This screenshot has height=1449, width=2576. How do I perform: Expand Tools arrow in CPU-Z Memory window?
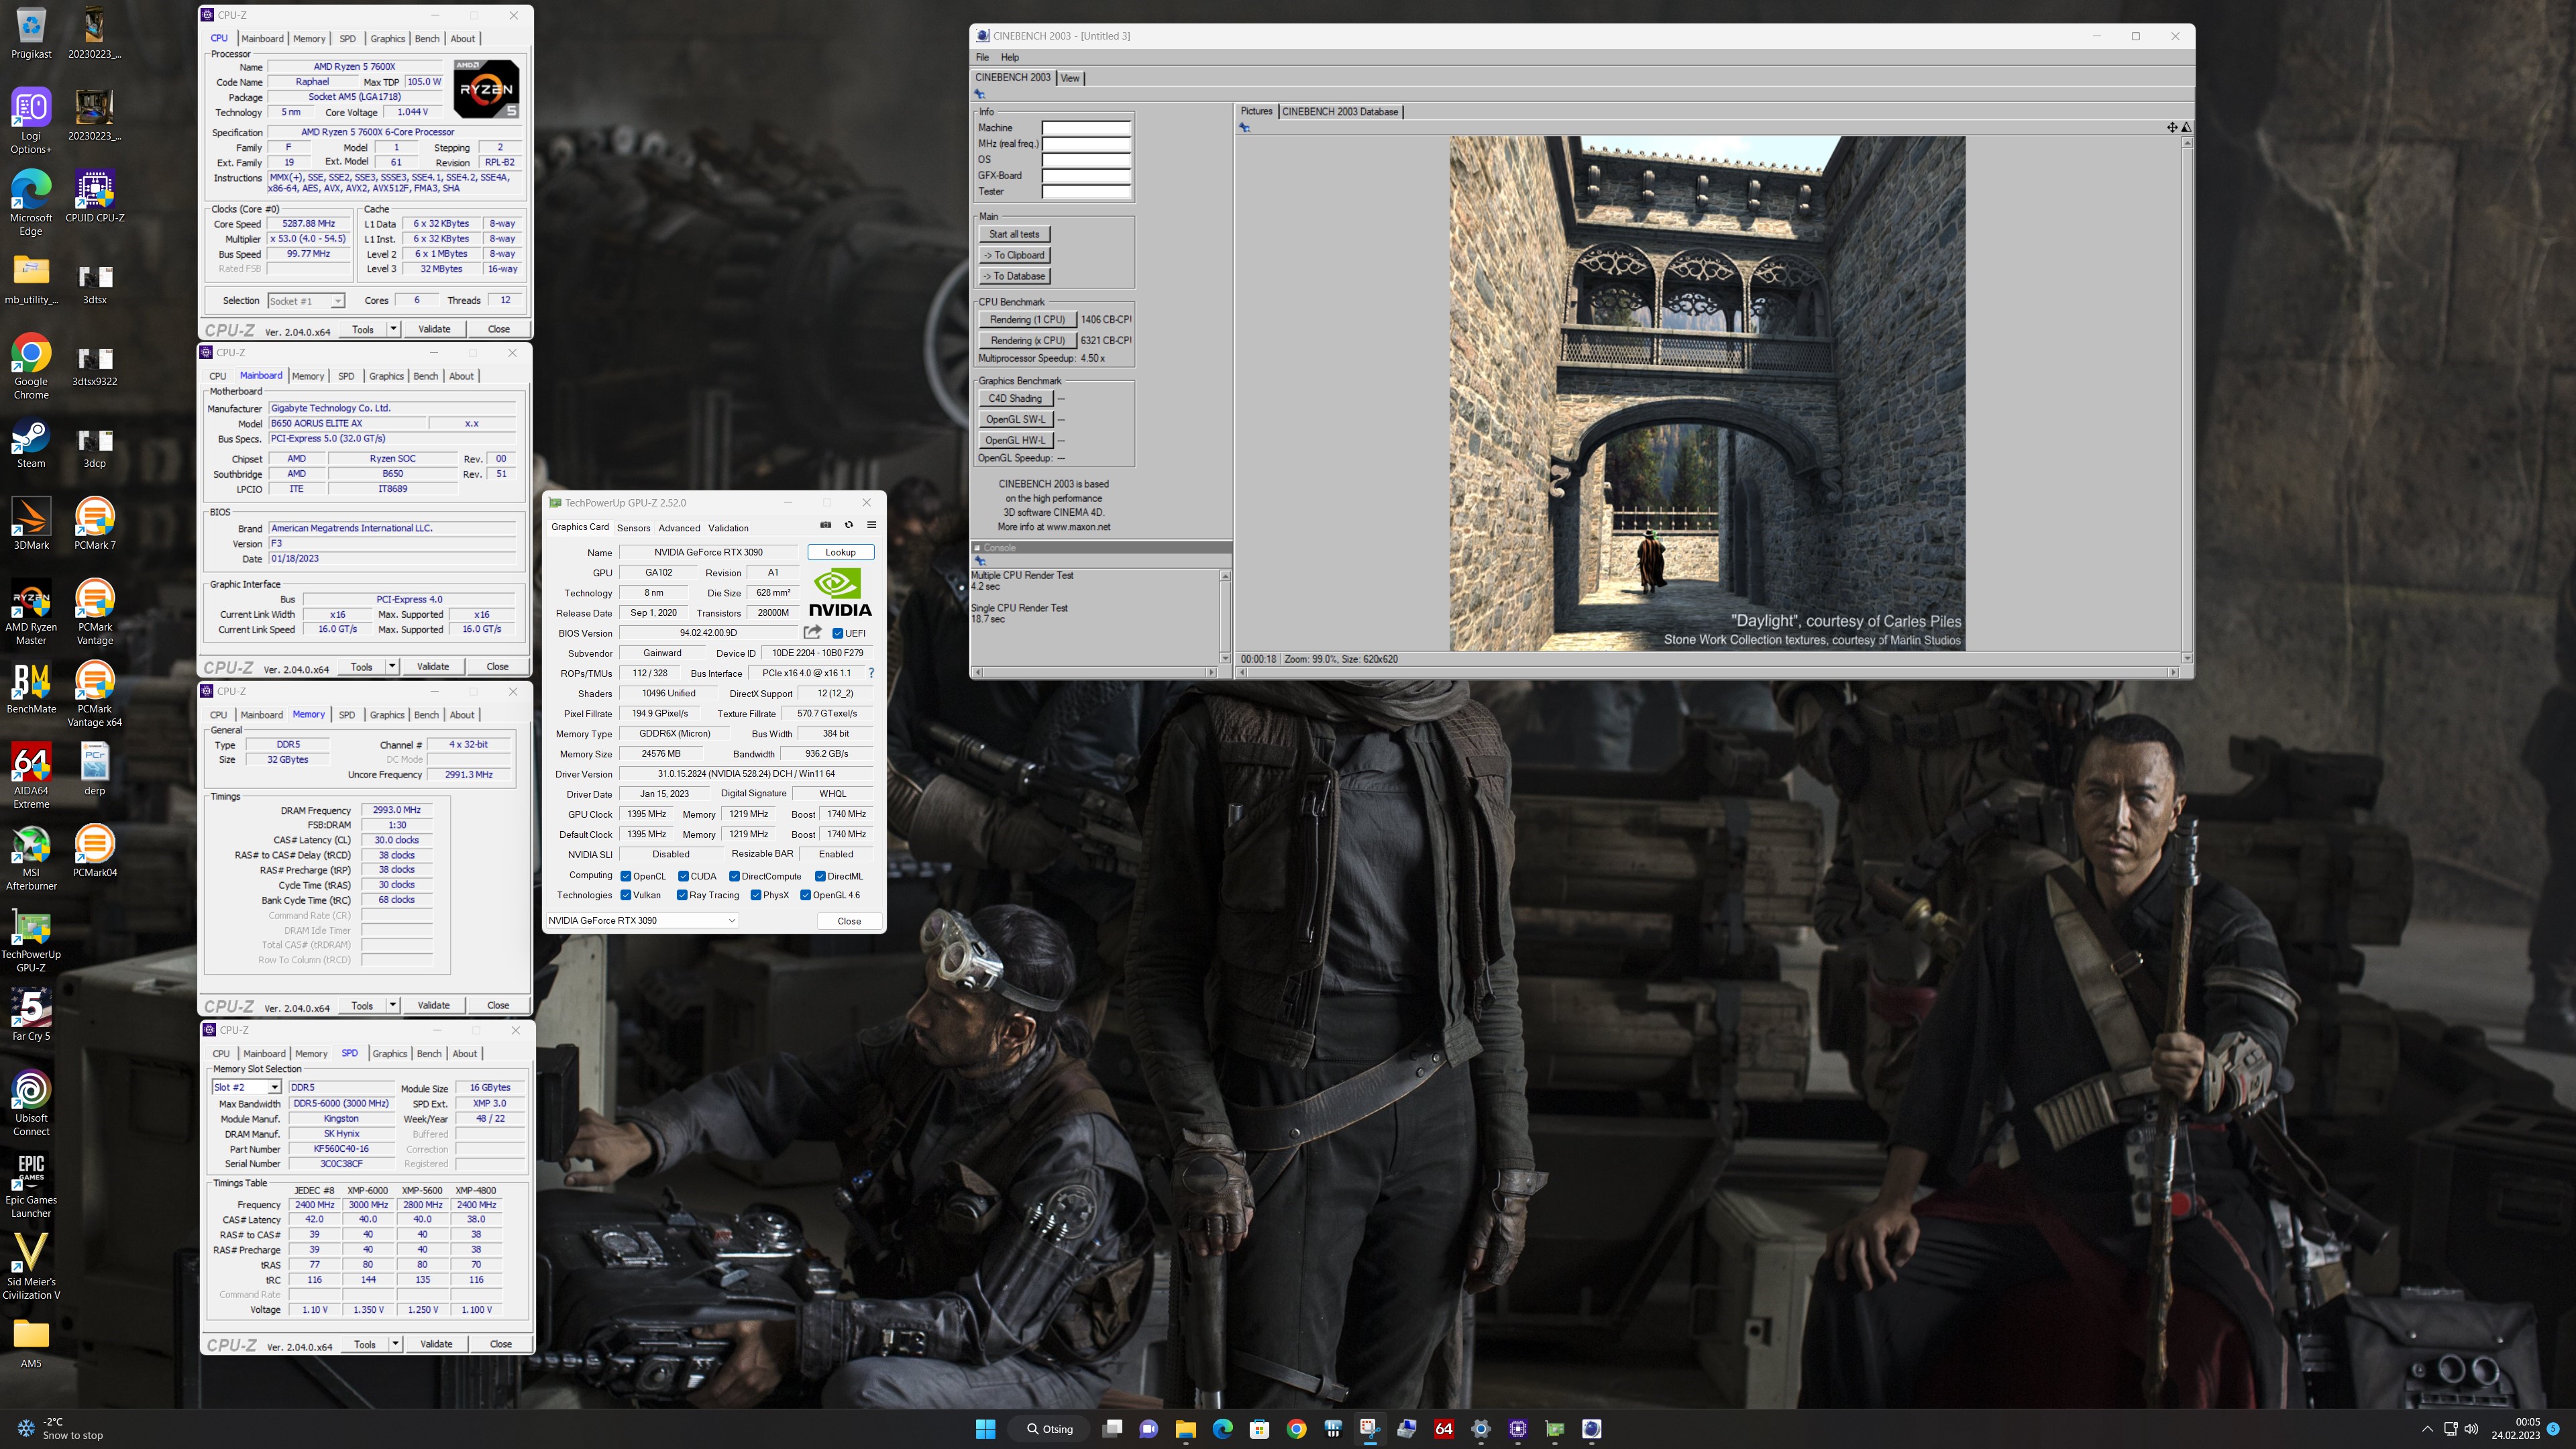coord(393,1005)
